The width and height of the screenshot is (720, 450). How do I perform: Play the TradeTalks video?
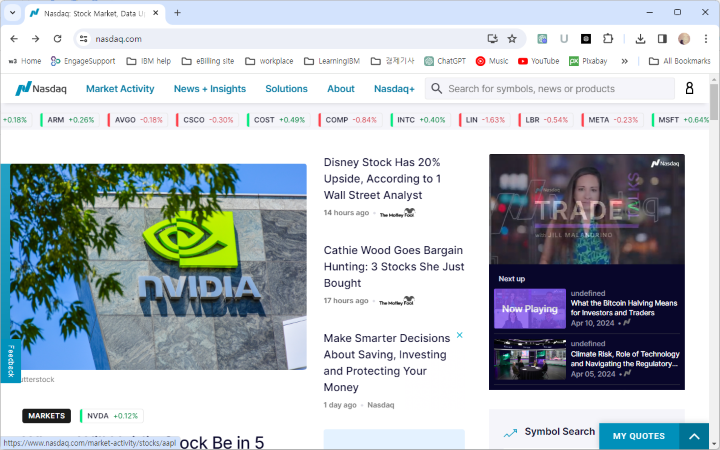(x=587, y=209)
